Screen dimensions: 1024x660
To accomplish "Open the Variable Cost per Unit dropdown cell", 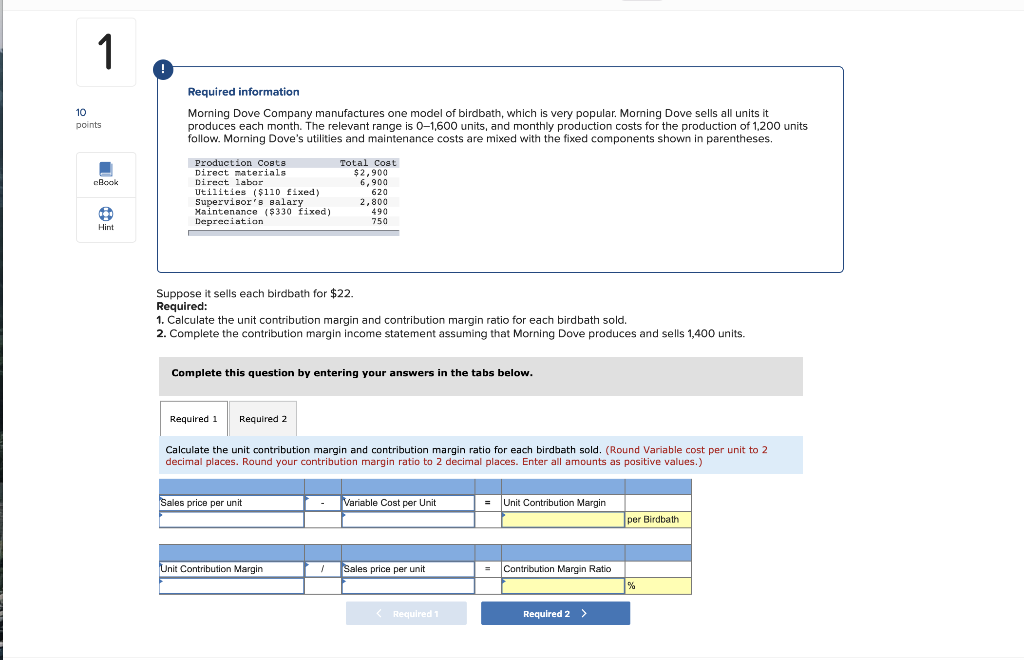I will (408, 502).
